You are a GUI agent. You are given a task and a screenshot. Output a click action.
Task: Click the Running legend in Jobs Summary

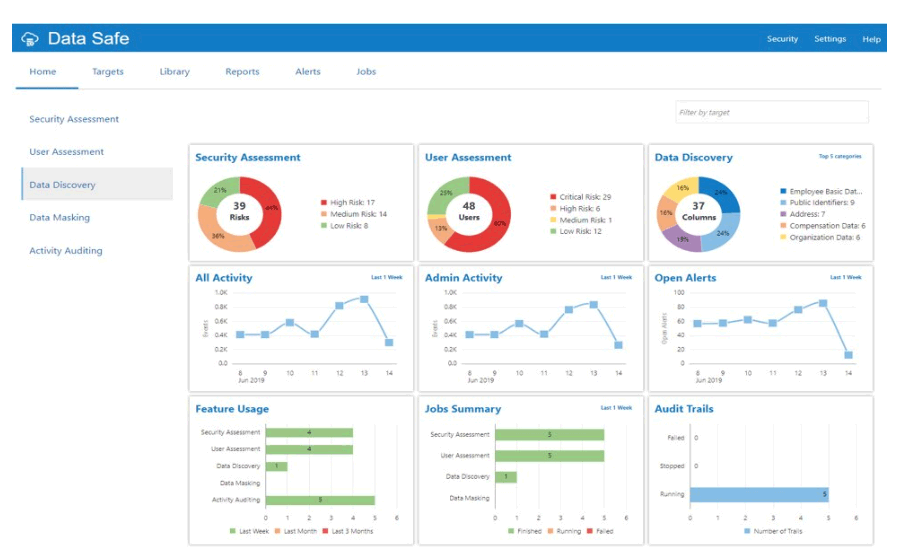tap(564, 531)
